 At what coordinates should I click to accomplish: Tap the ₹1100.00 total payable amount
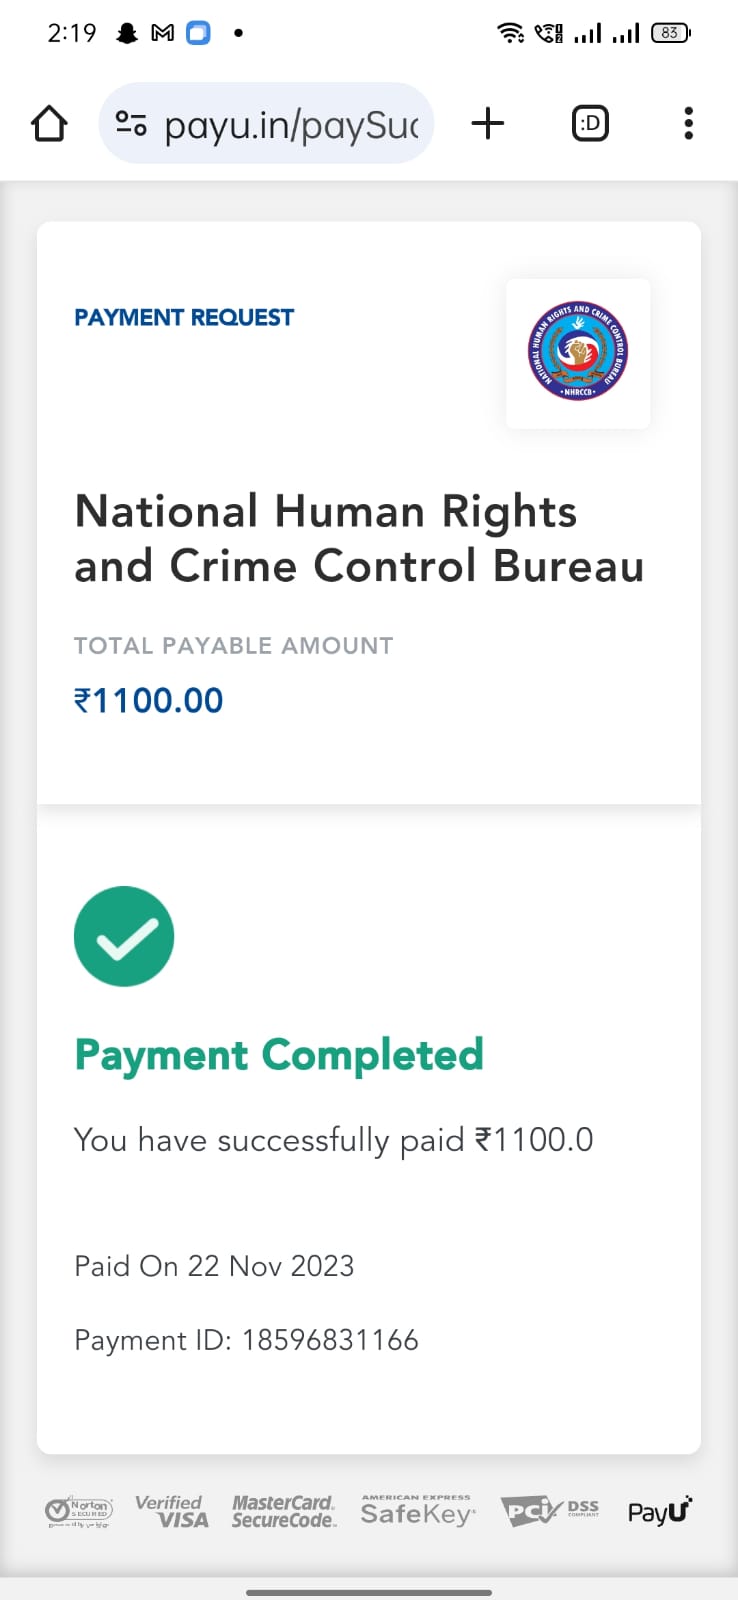[x=149, y=700]
